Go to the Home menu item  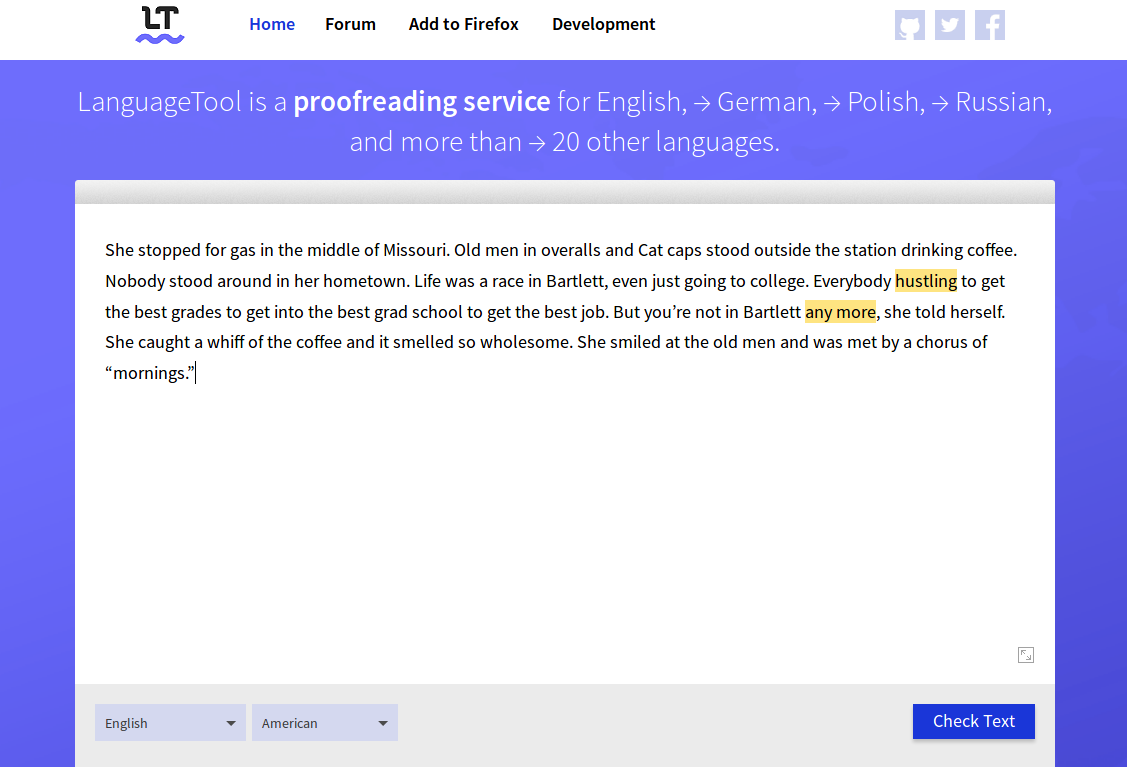tap(272, 24)
